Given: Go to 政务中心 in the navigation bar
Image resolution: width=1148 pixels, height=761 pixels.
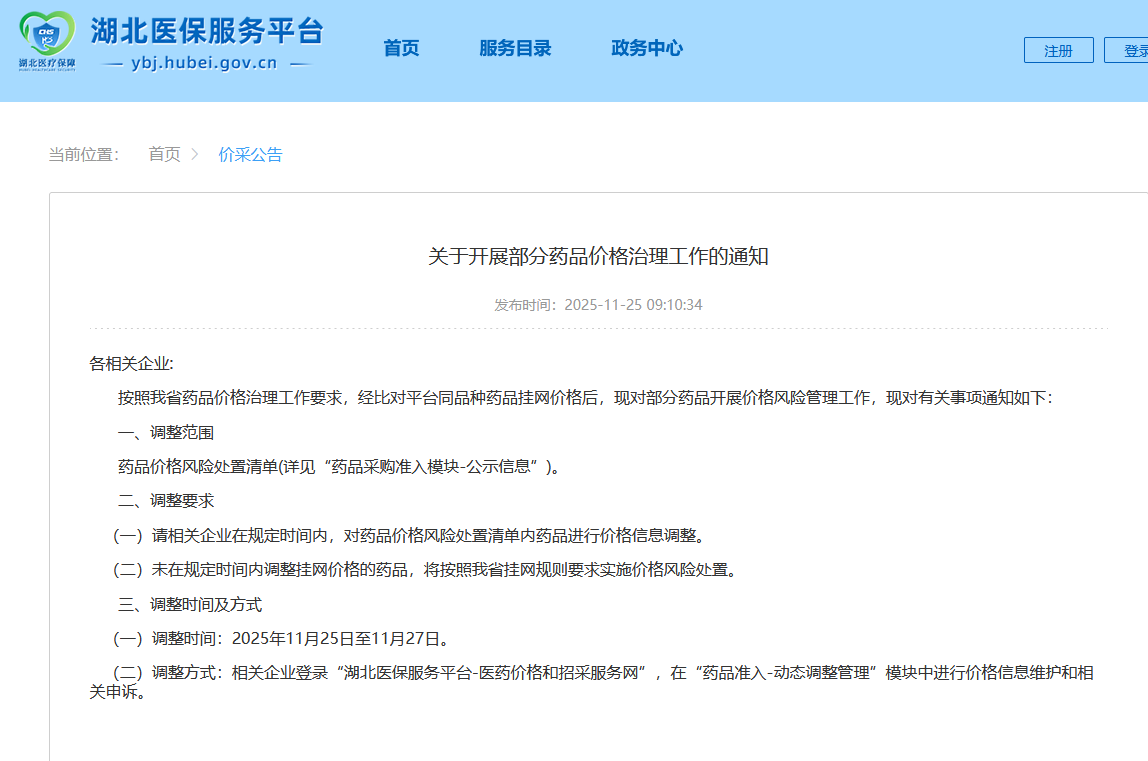Looking at the screenshot, I should pos(647,48).
